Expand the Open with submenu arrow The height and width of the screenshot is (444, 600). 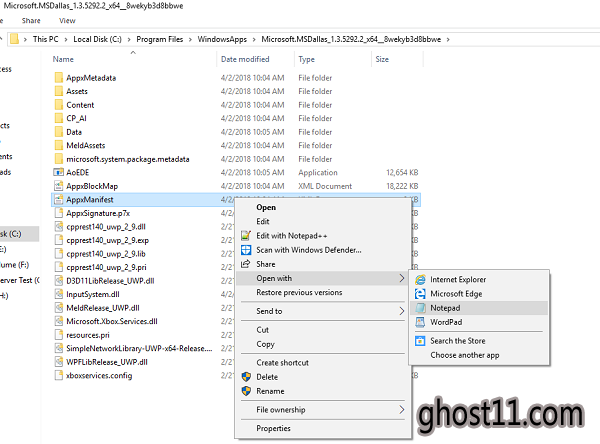(401, 278)
